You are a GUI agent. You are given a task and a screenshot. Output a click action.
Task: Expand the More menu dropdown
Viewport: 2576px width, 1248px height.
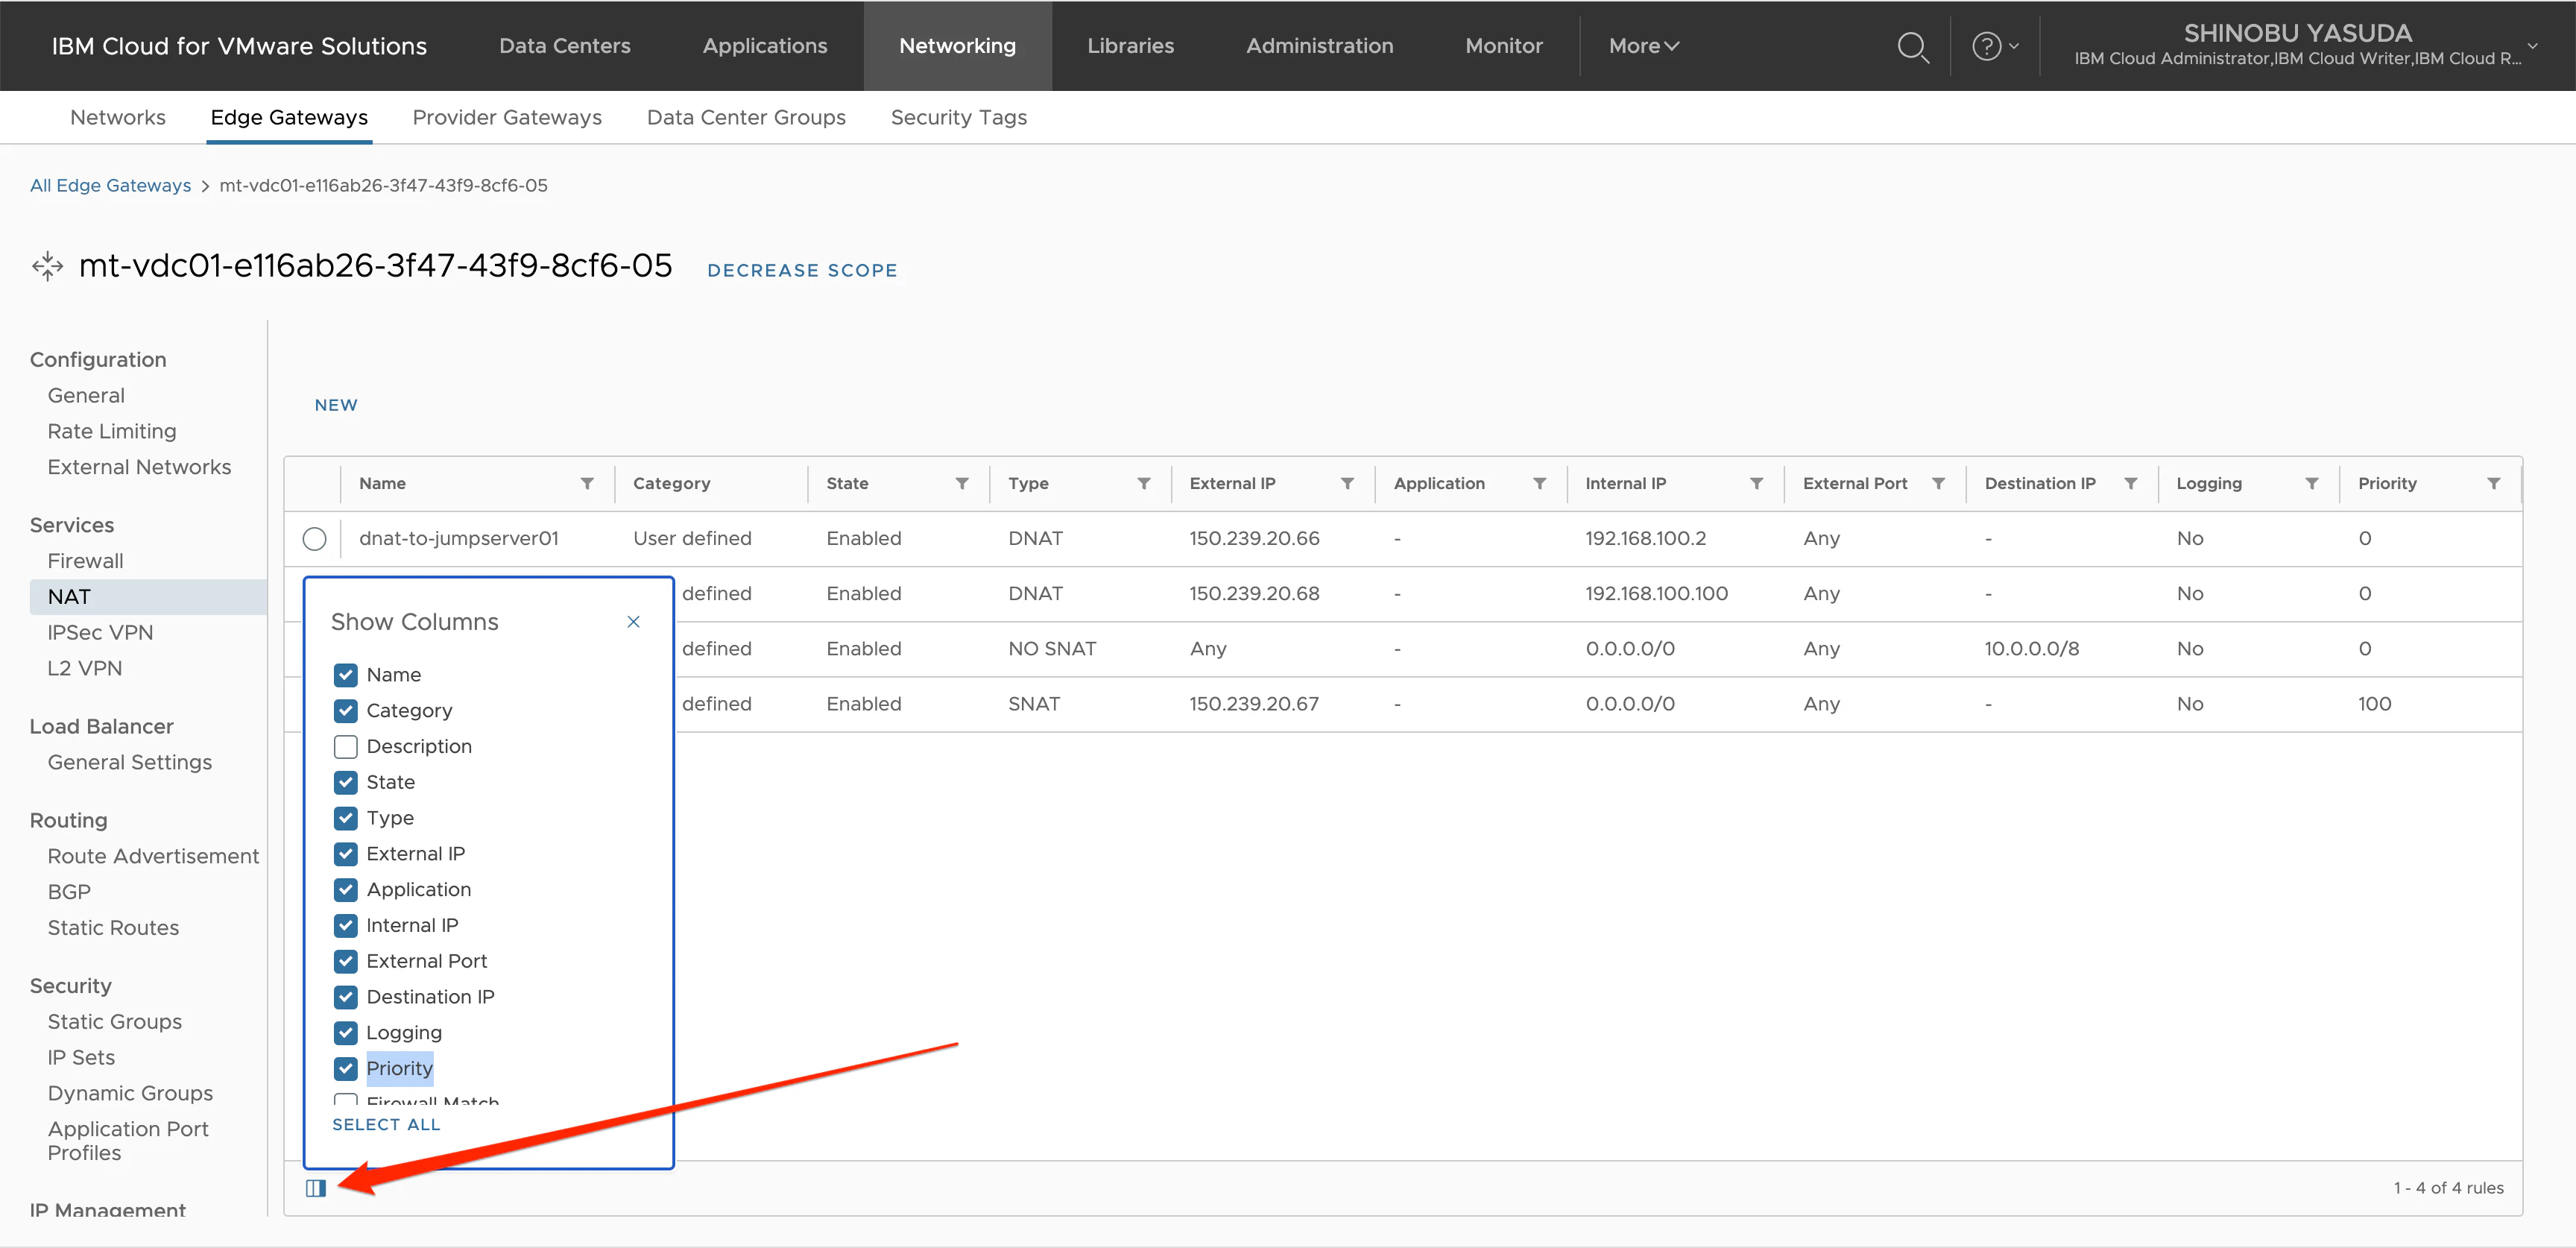click(1643, 46)
